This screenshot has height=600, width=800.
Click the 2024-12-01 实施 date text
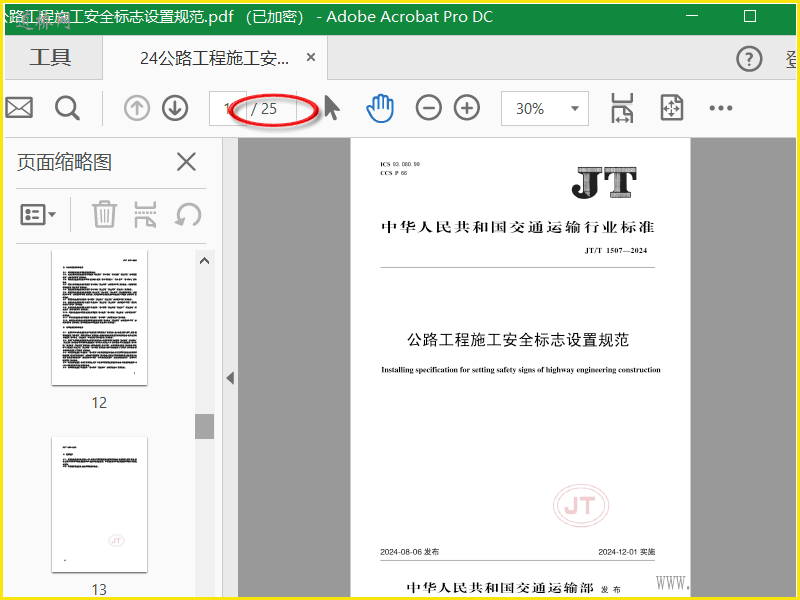(x=627, y=552)
